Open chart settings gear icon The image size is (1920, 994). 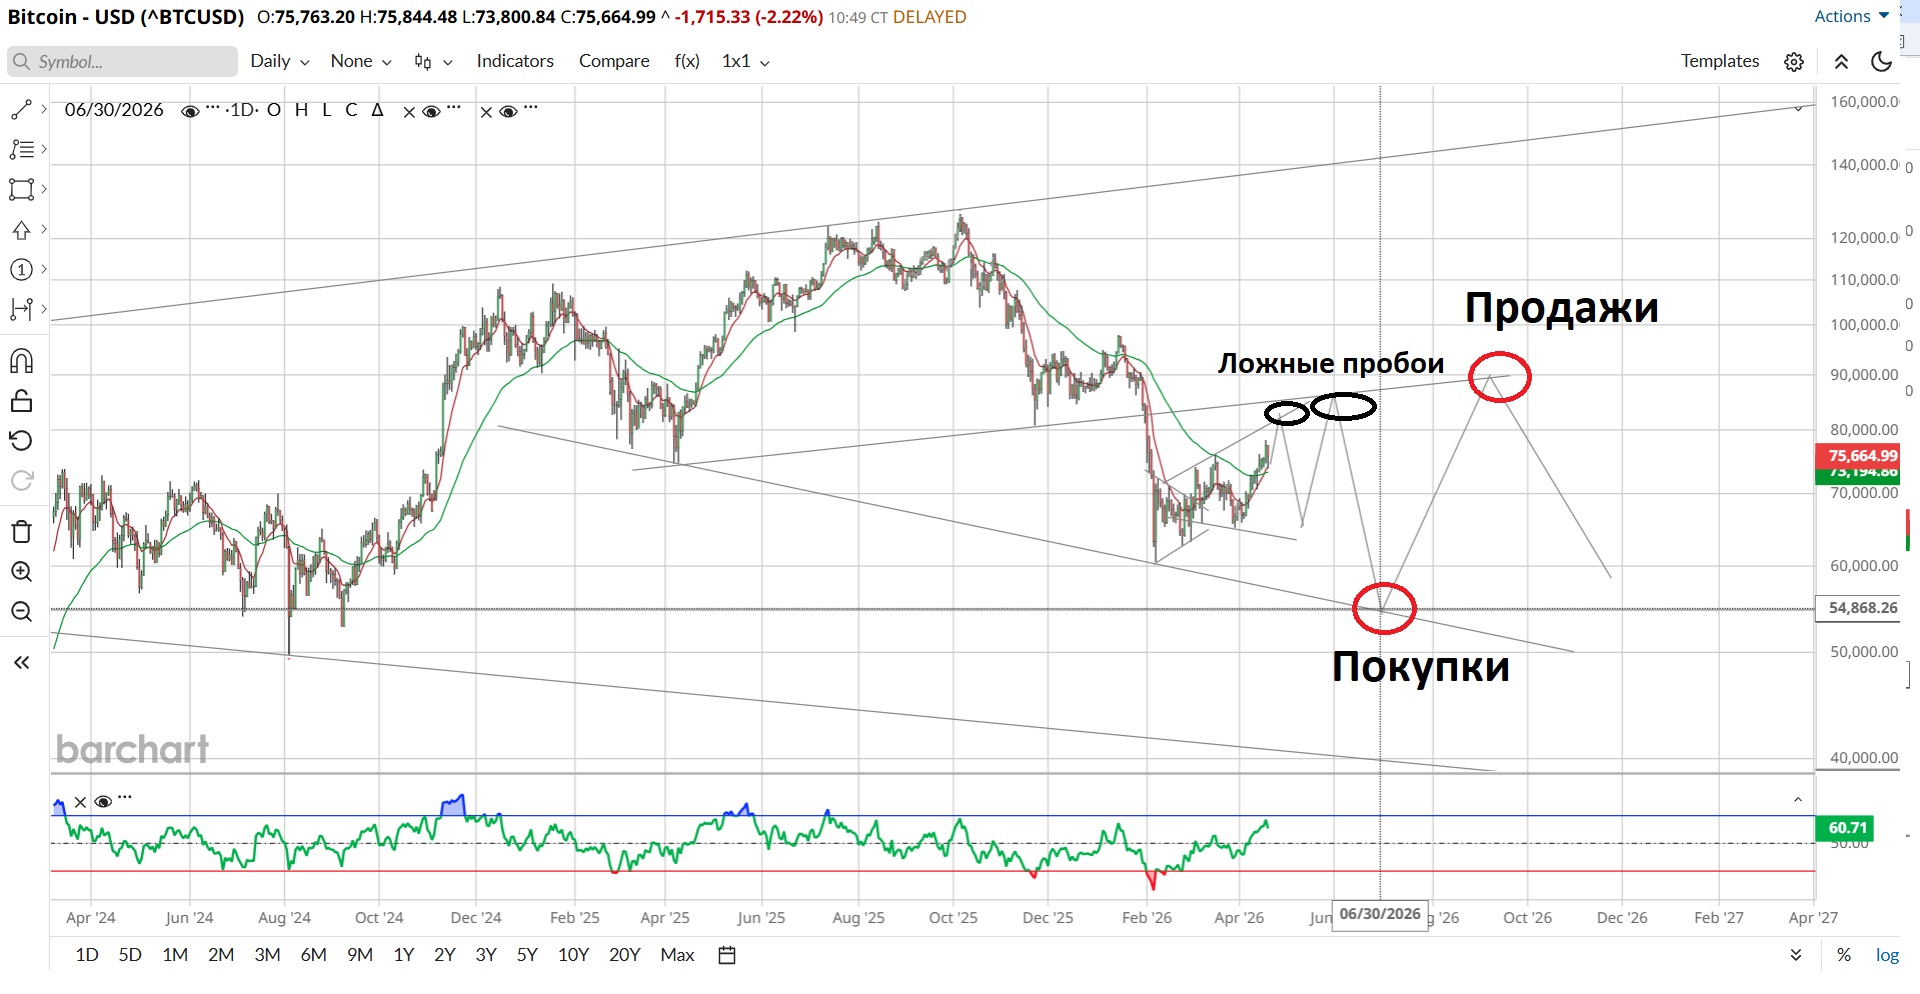pyautogui.click(x=1794, y=62)
